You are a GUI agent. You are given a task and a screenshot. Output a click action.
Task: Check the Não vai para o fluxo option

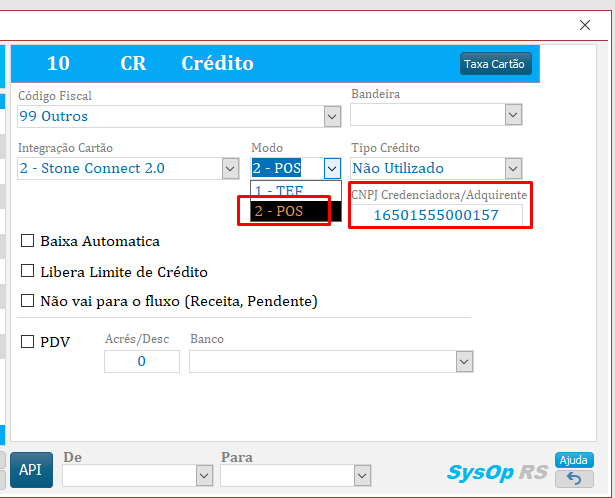pos(28,301)
